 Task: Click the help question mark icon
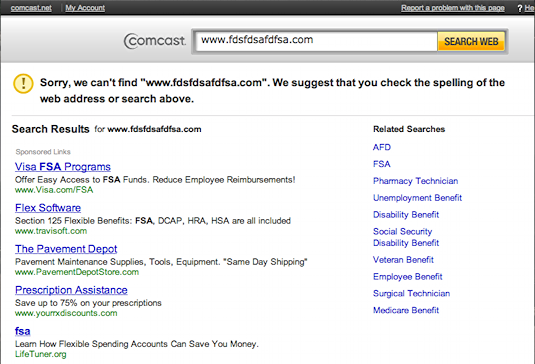(x=520, y=8)
